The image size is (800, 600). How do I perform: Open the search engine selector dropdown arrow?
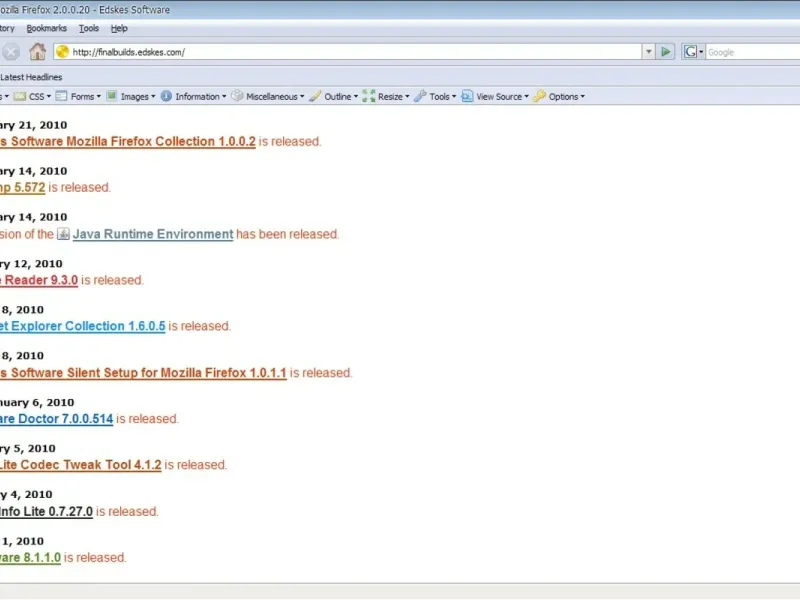[x=701, y=52]
